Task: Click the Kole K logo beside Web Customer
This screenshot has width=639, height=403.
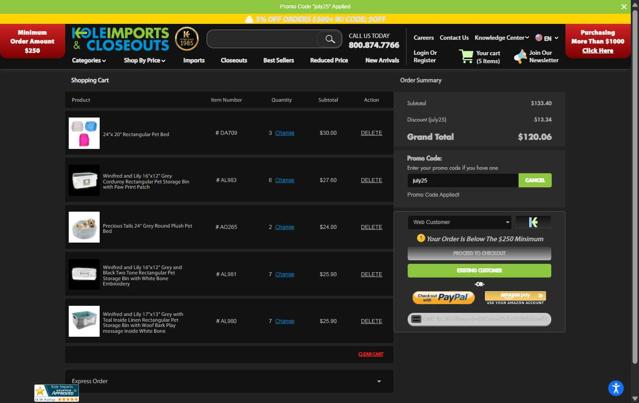Action: pos(533,222)
